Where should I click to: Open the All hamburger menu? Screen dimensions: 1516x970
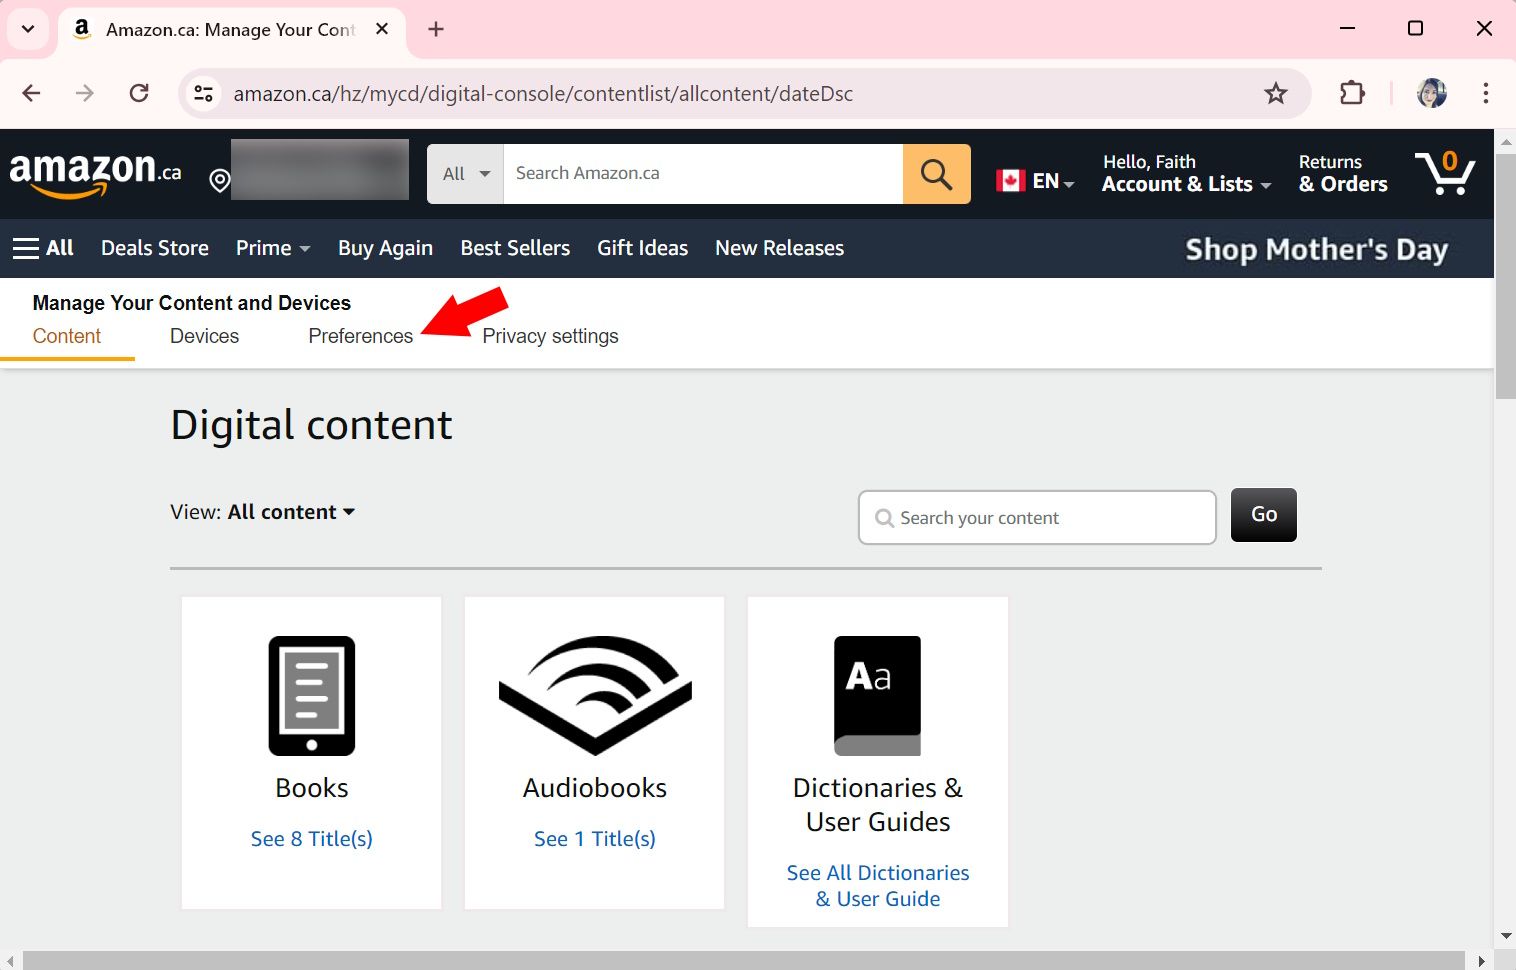42,248
